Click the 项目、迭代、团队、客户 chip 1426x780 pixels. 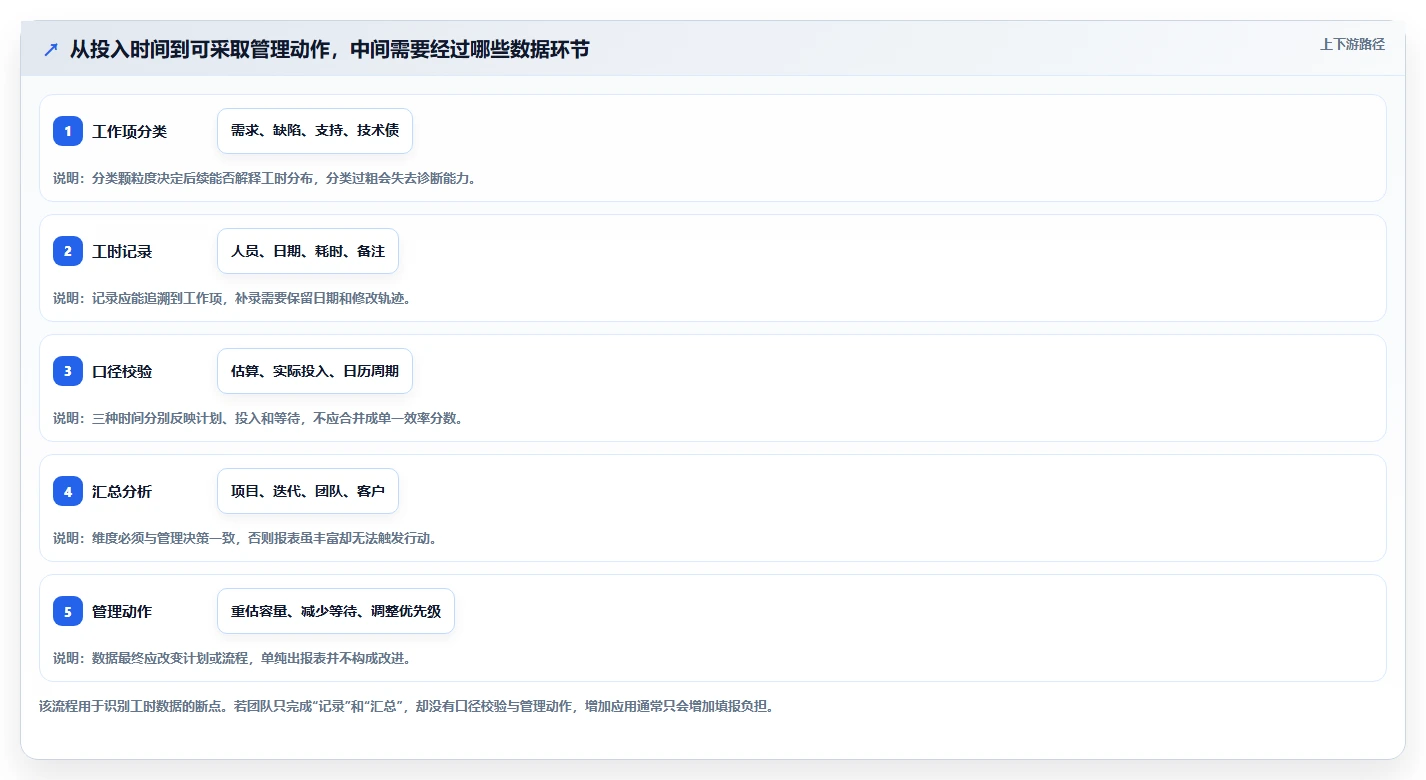[308, 491]
